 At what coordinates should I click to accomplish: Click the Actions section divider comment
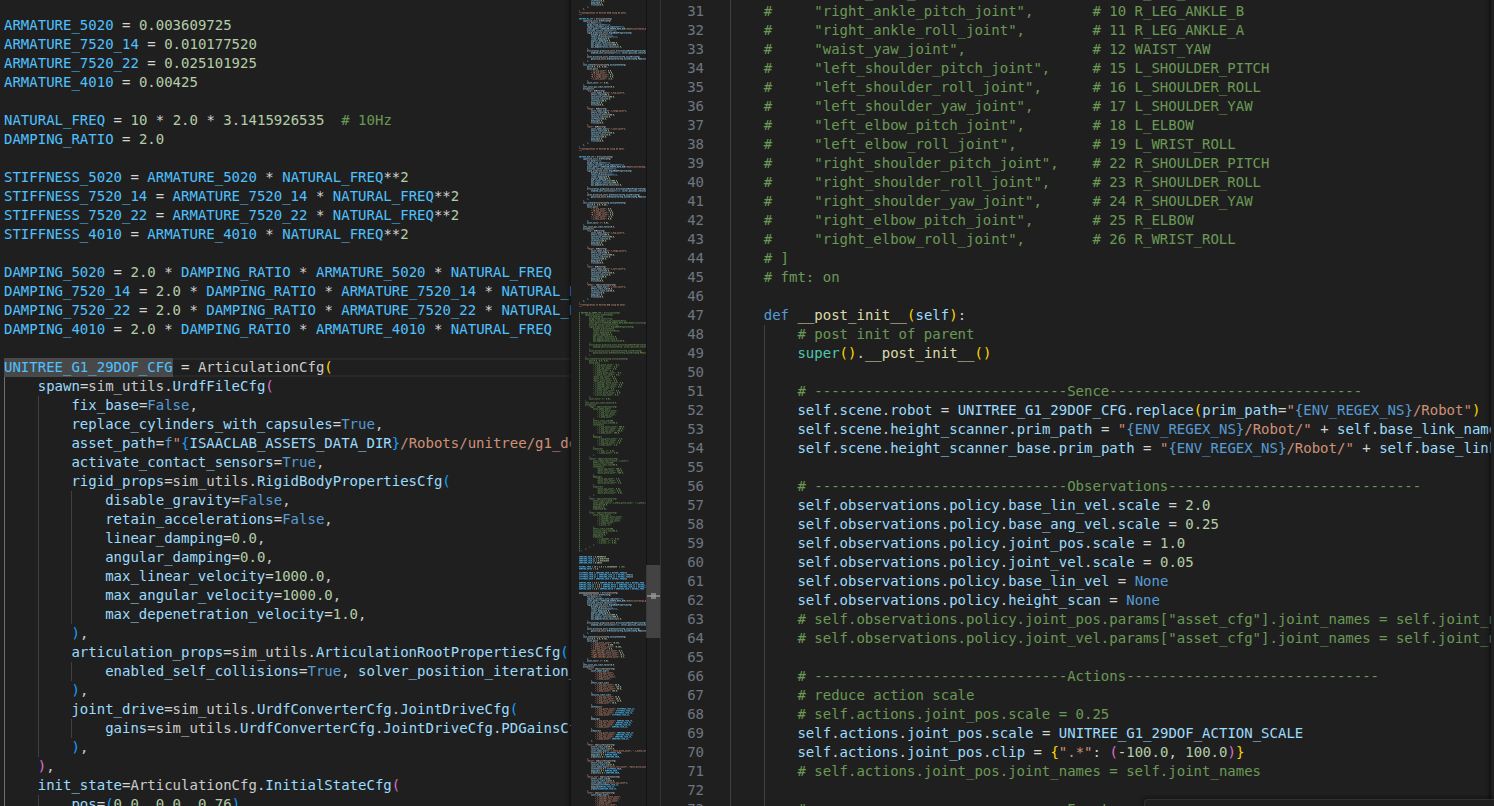tap(1088, 676)
